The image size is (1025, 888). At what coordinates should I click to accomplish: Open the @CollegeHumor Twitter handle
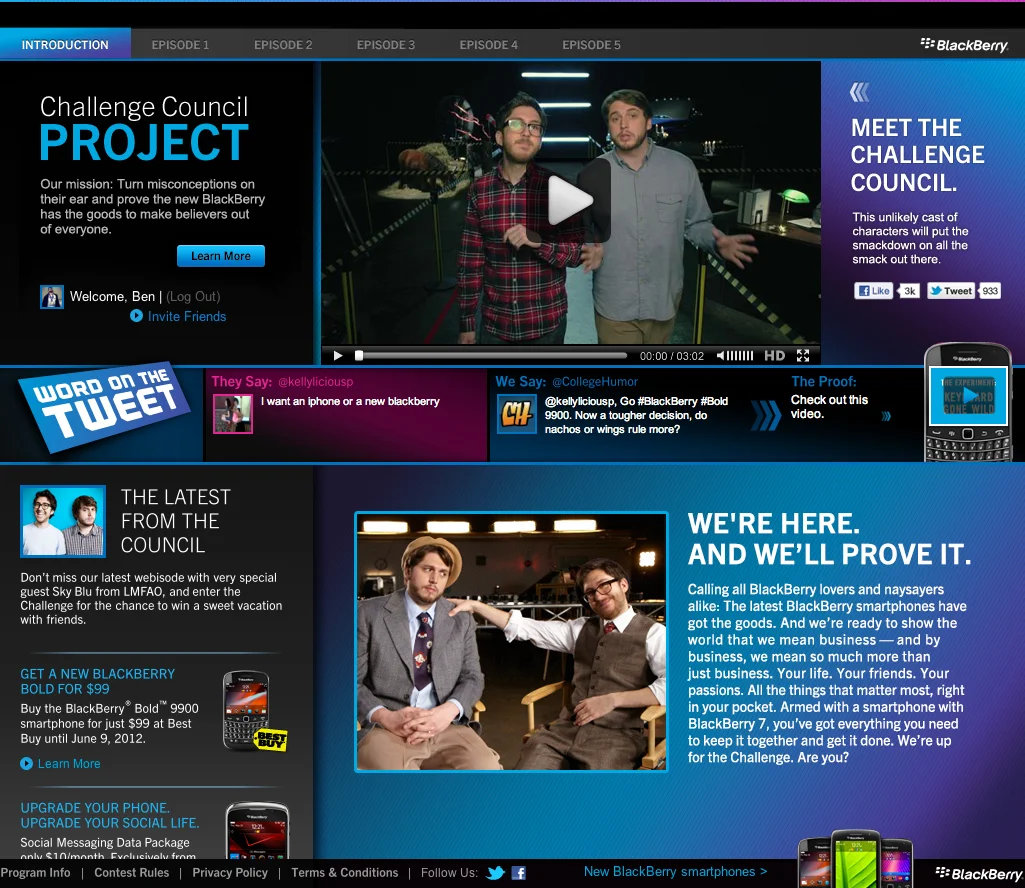click(x=595, y=381)
